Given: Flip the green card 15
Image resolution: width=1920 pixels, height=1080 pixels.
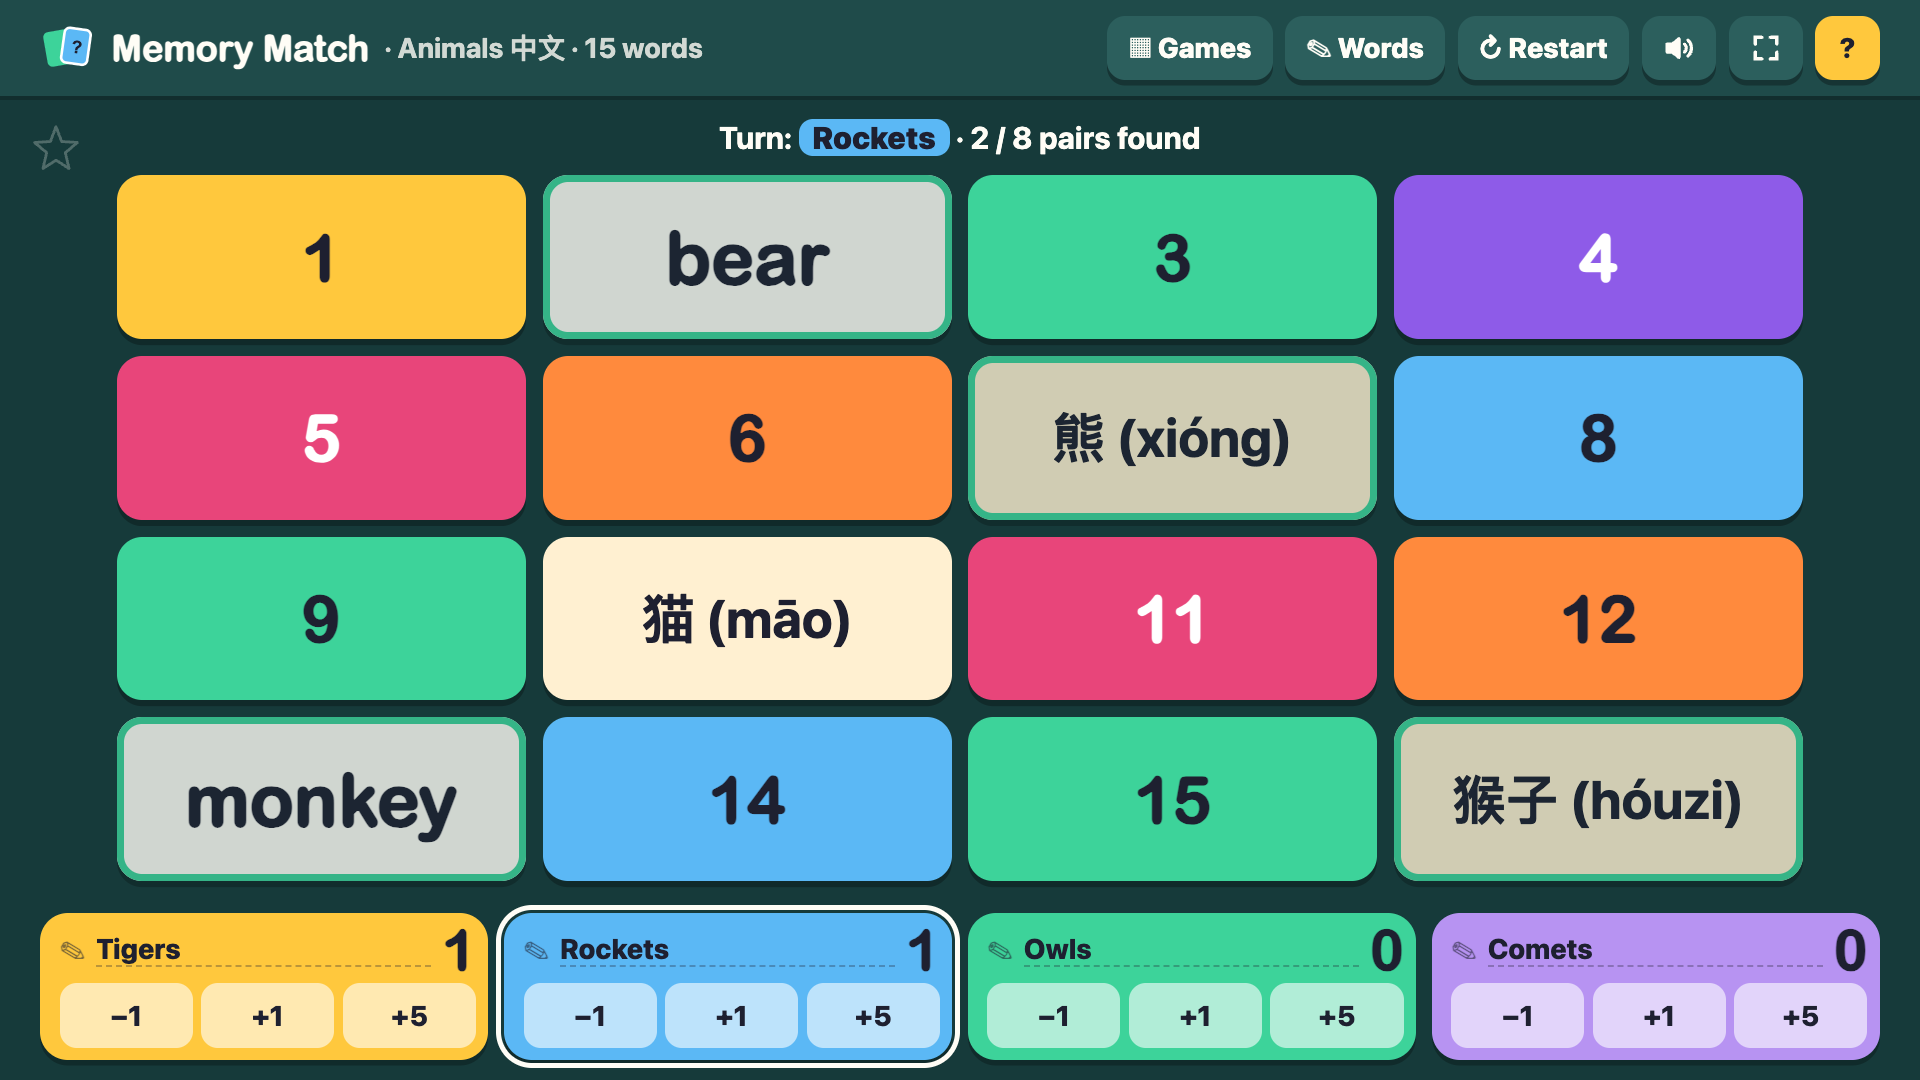Looking at the screenshot, I should [1172, 800].
